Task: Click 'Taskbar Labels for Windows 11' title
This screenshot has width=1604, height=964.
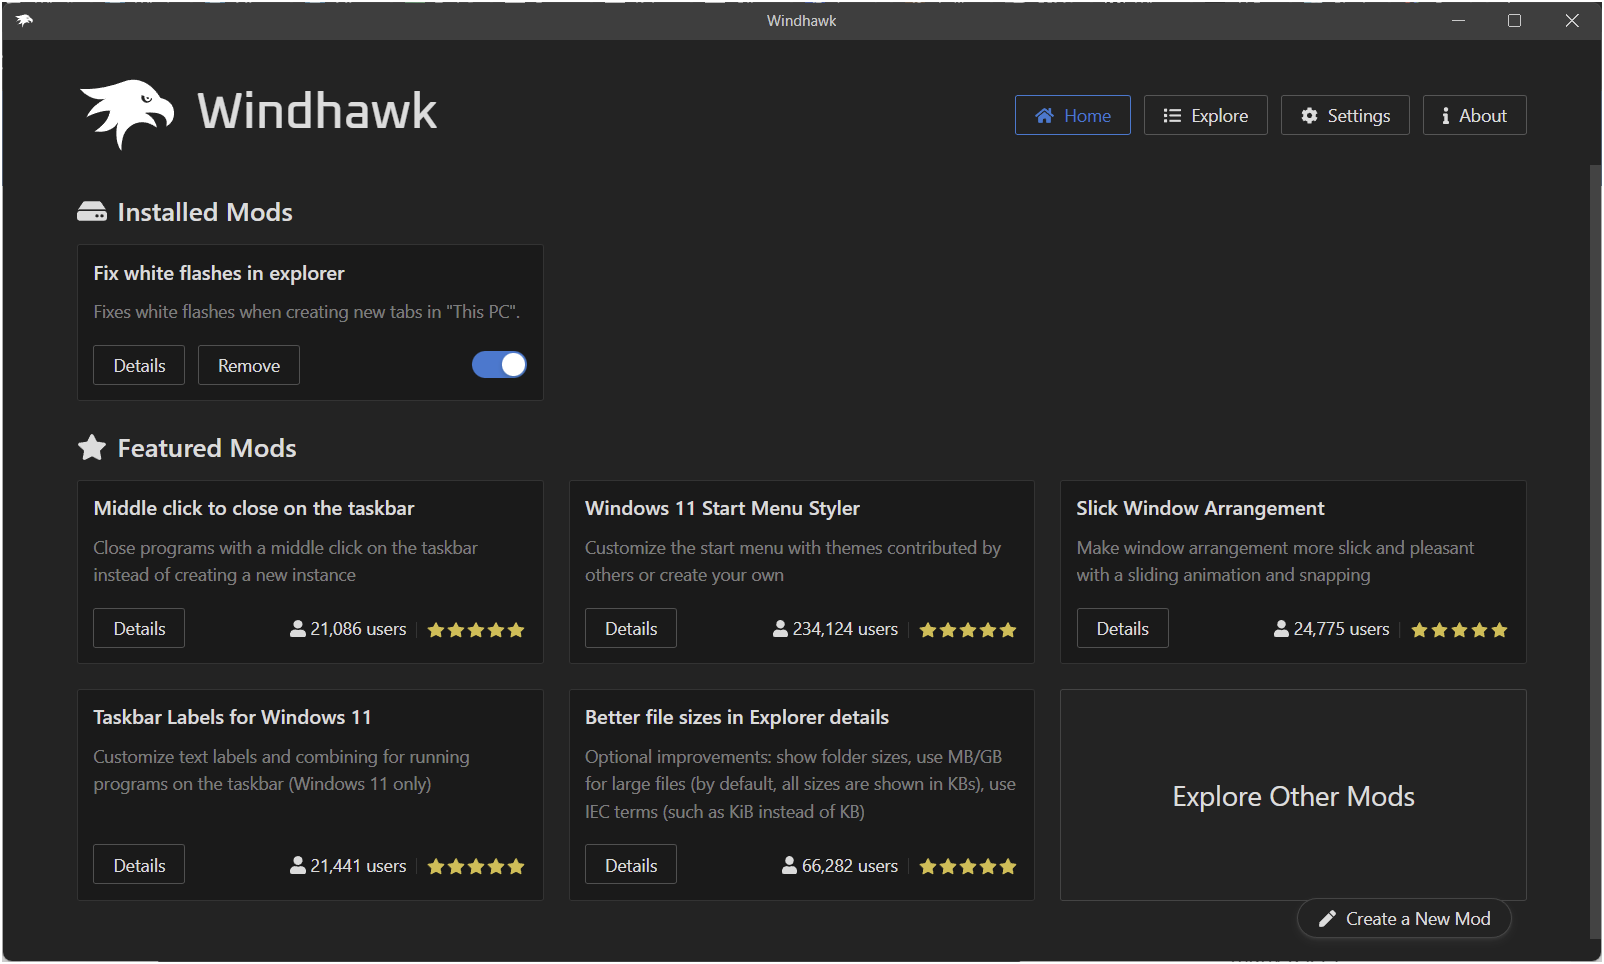Action: point(232,717)
